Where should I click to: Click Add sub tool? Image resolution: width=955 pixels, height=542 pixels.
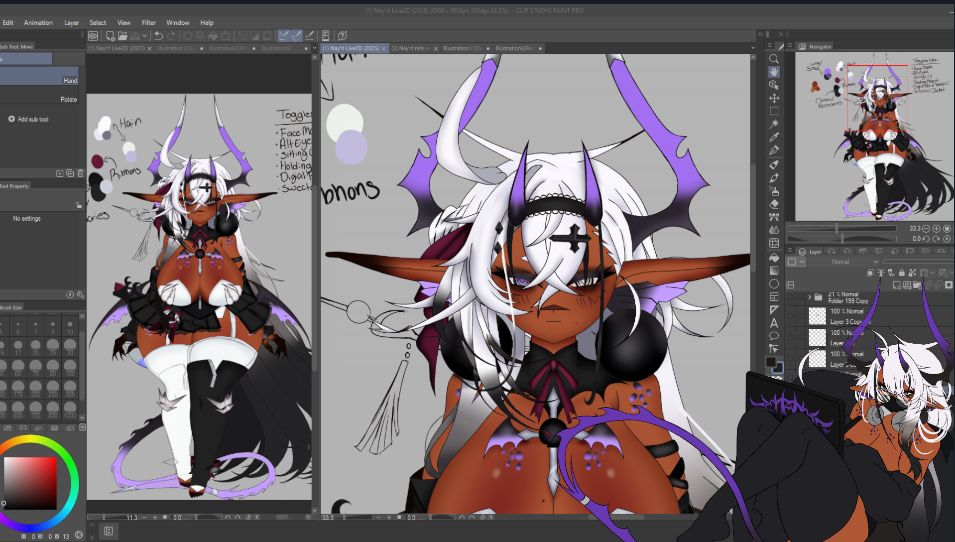point(28,119)
